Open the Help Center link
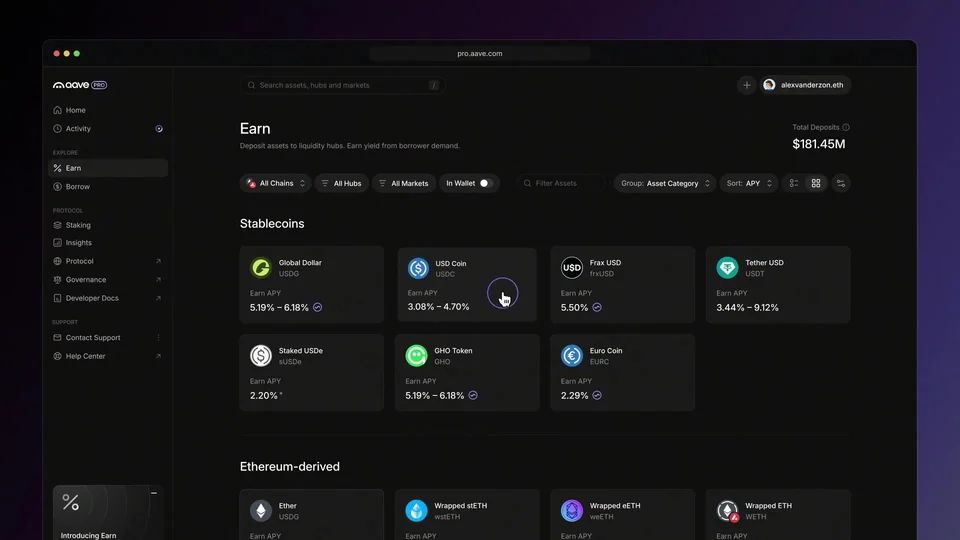 [108, 356]
